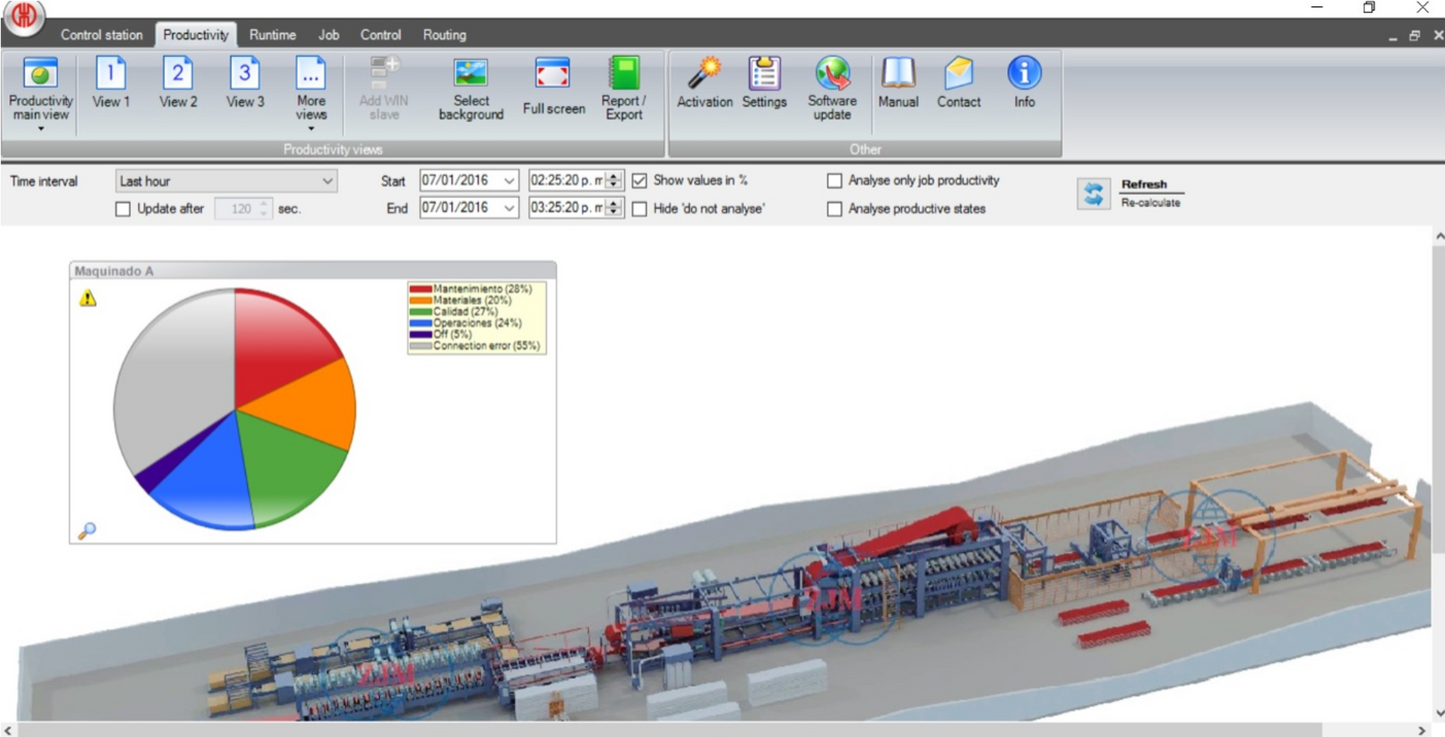Click the magnifier icon in Maquinado A chart
The width and height of the screenshot is (1445, 737).
click(87, 530)
